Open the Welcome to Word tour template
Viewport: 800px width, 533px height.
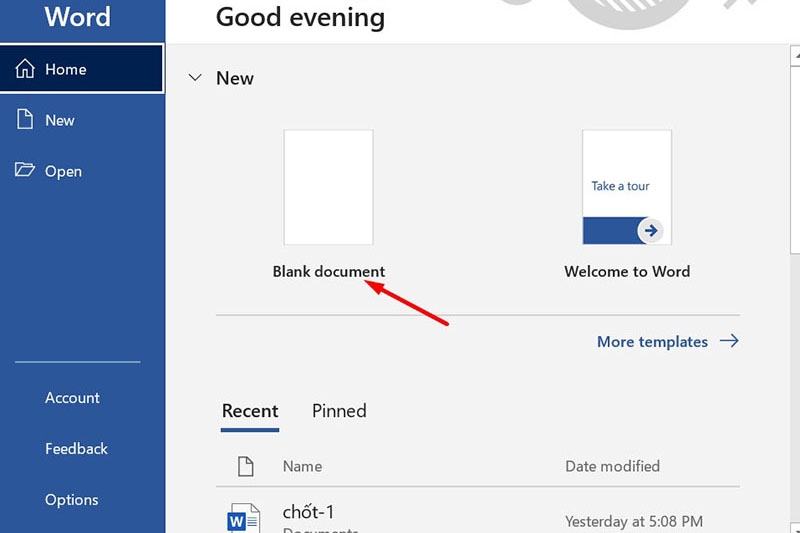[627, 187]
